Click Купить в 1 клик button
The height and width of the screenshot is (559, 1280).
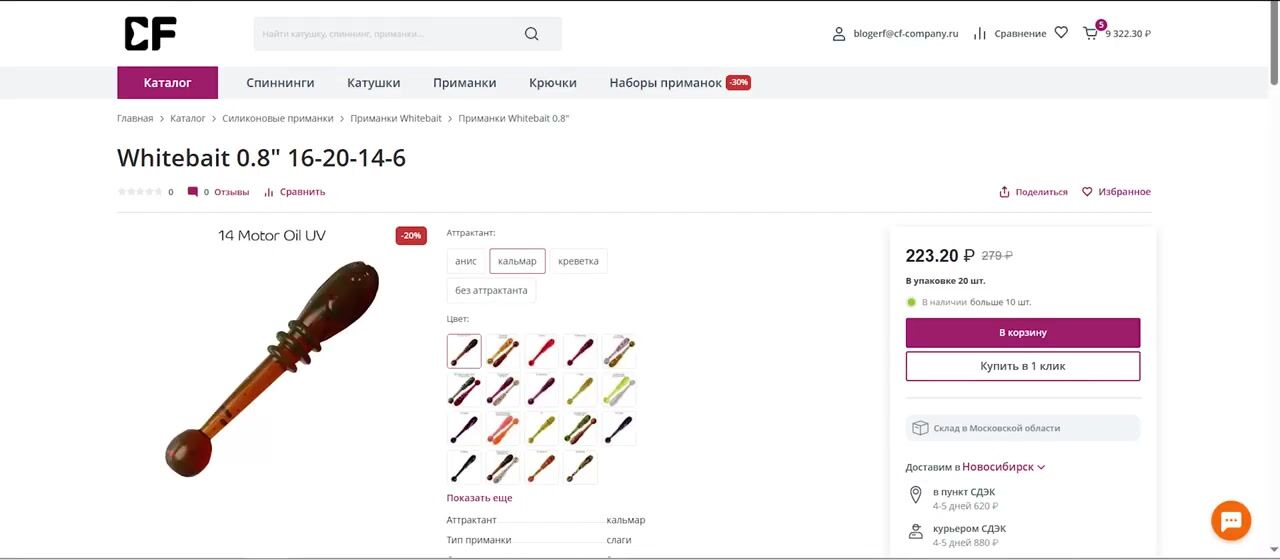pyautogui.click(x=1023, y=366)
